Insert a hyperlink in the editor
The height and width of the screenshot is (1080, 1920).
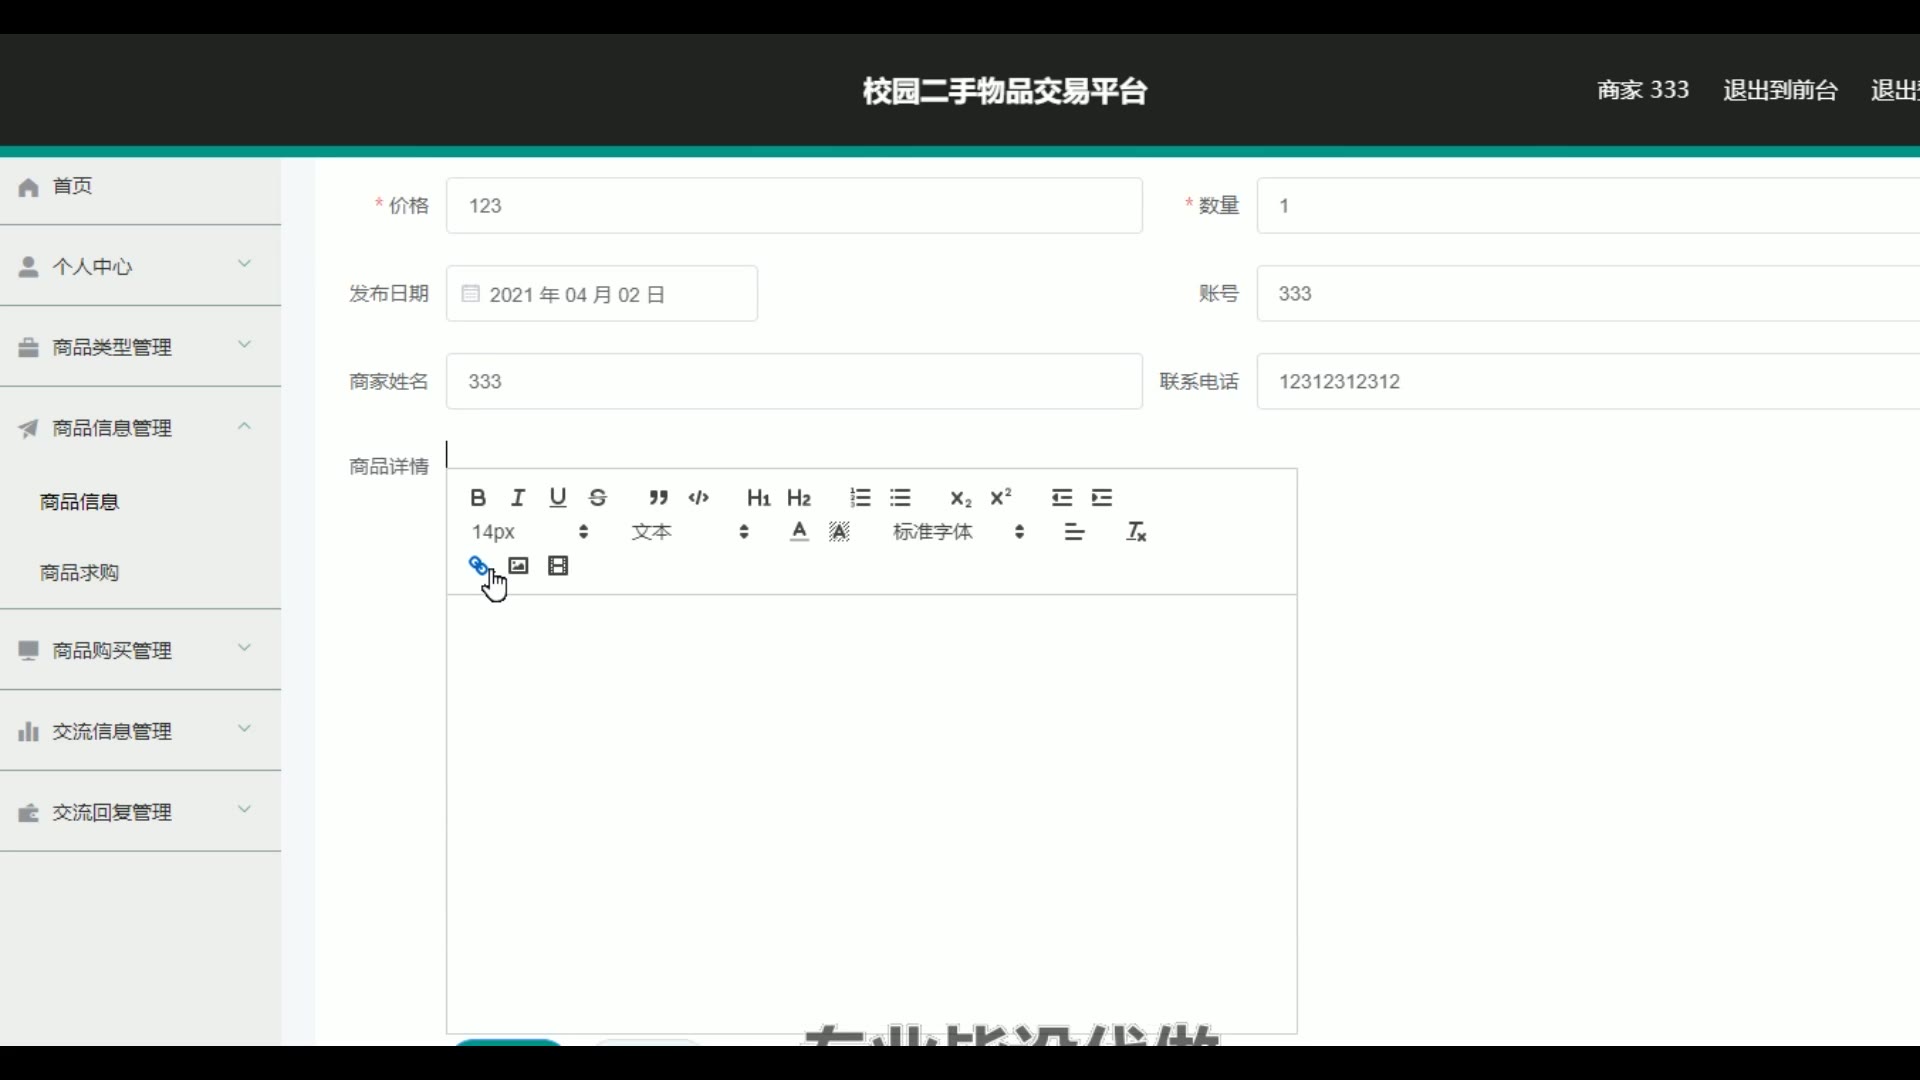pos(478,566)
